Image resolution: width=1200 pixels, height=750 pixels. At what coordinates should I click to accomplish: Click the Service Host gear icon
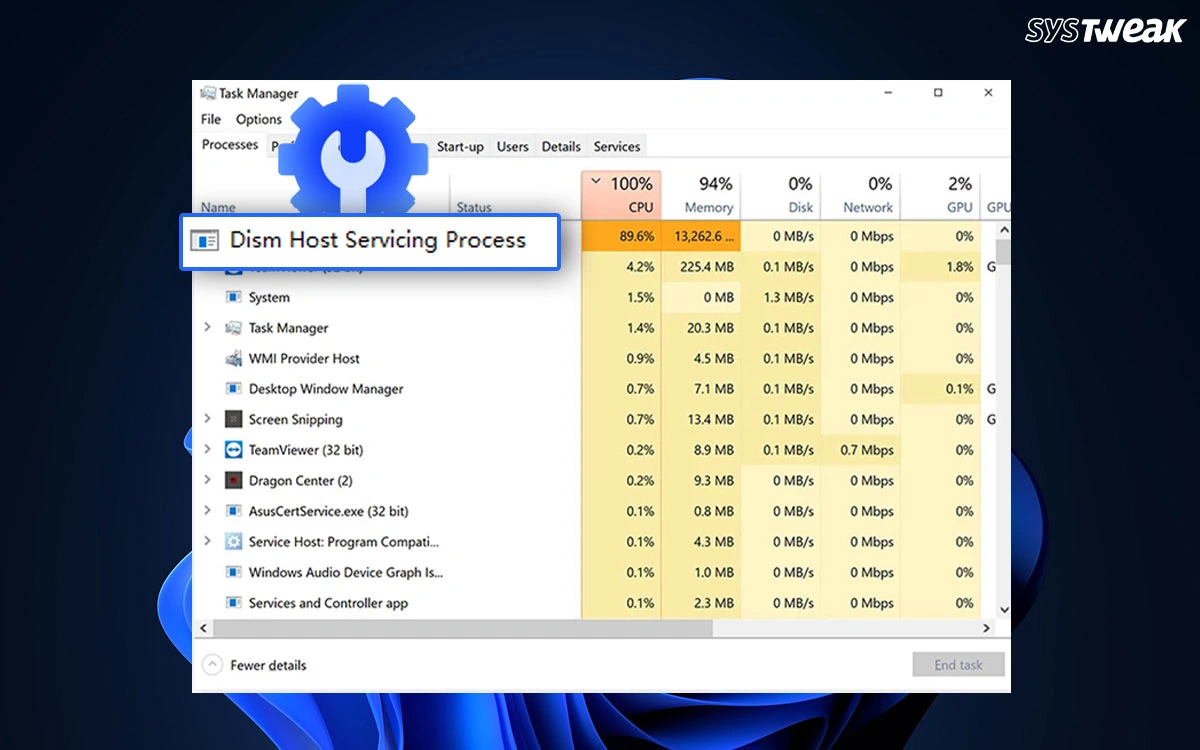point(232,542)
